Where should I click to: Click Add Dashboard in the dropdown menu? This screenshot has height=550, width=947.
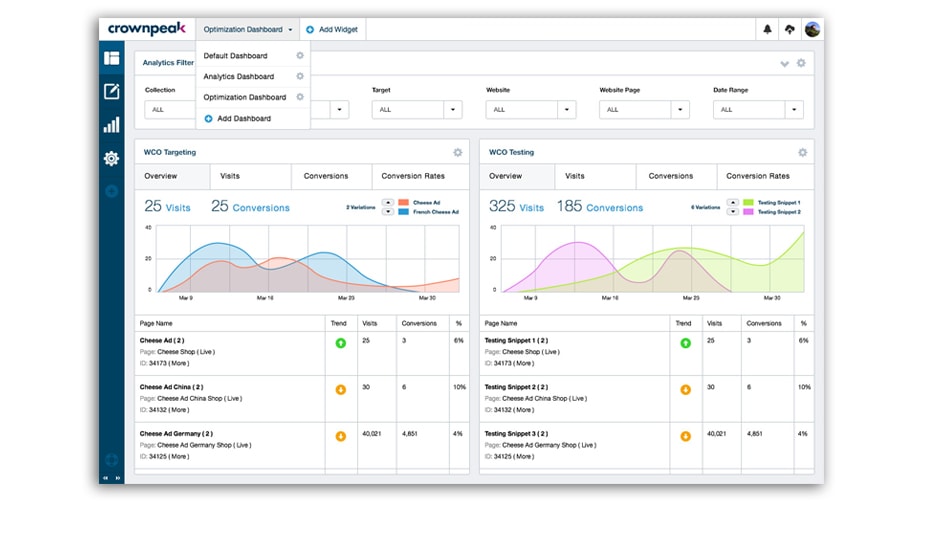[x=243, y=119]
